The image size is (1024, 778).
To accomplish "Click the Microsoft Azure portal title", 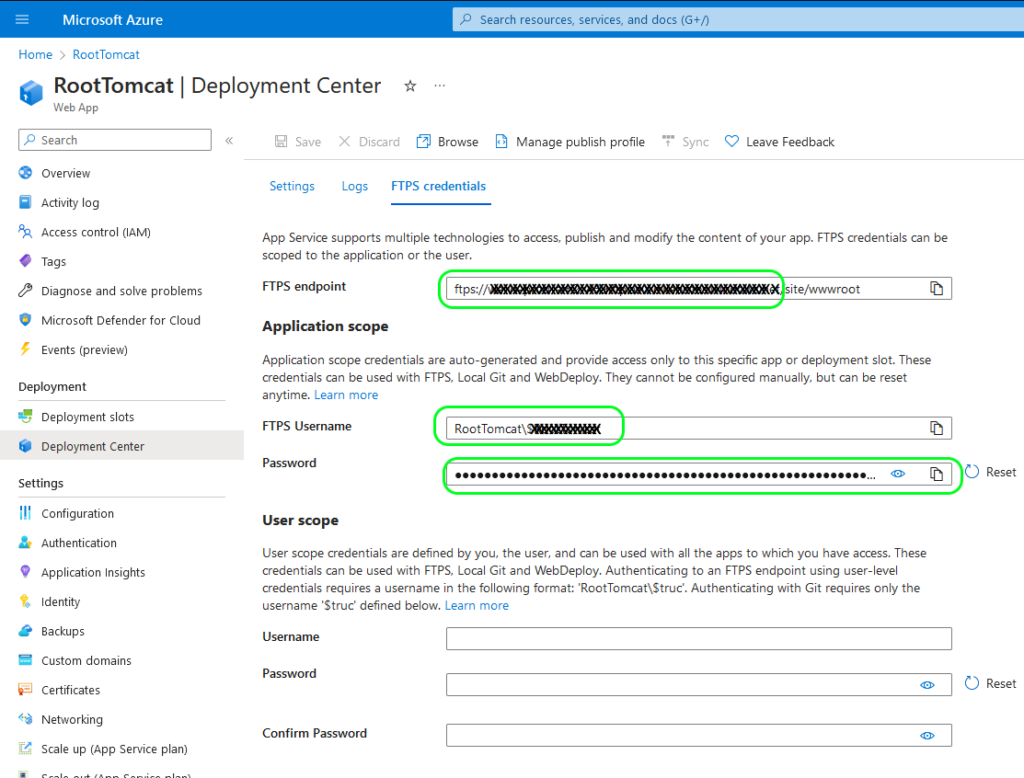I will (113, 20).
